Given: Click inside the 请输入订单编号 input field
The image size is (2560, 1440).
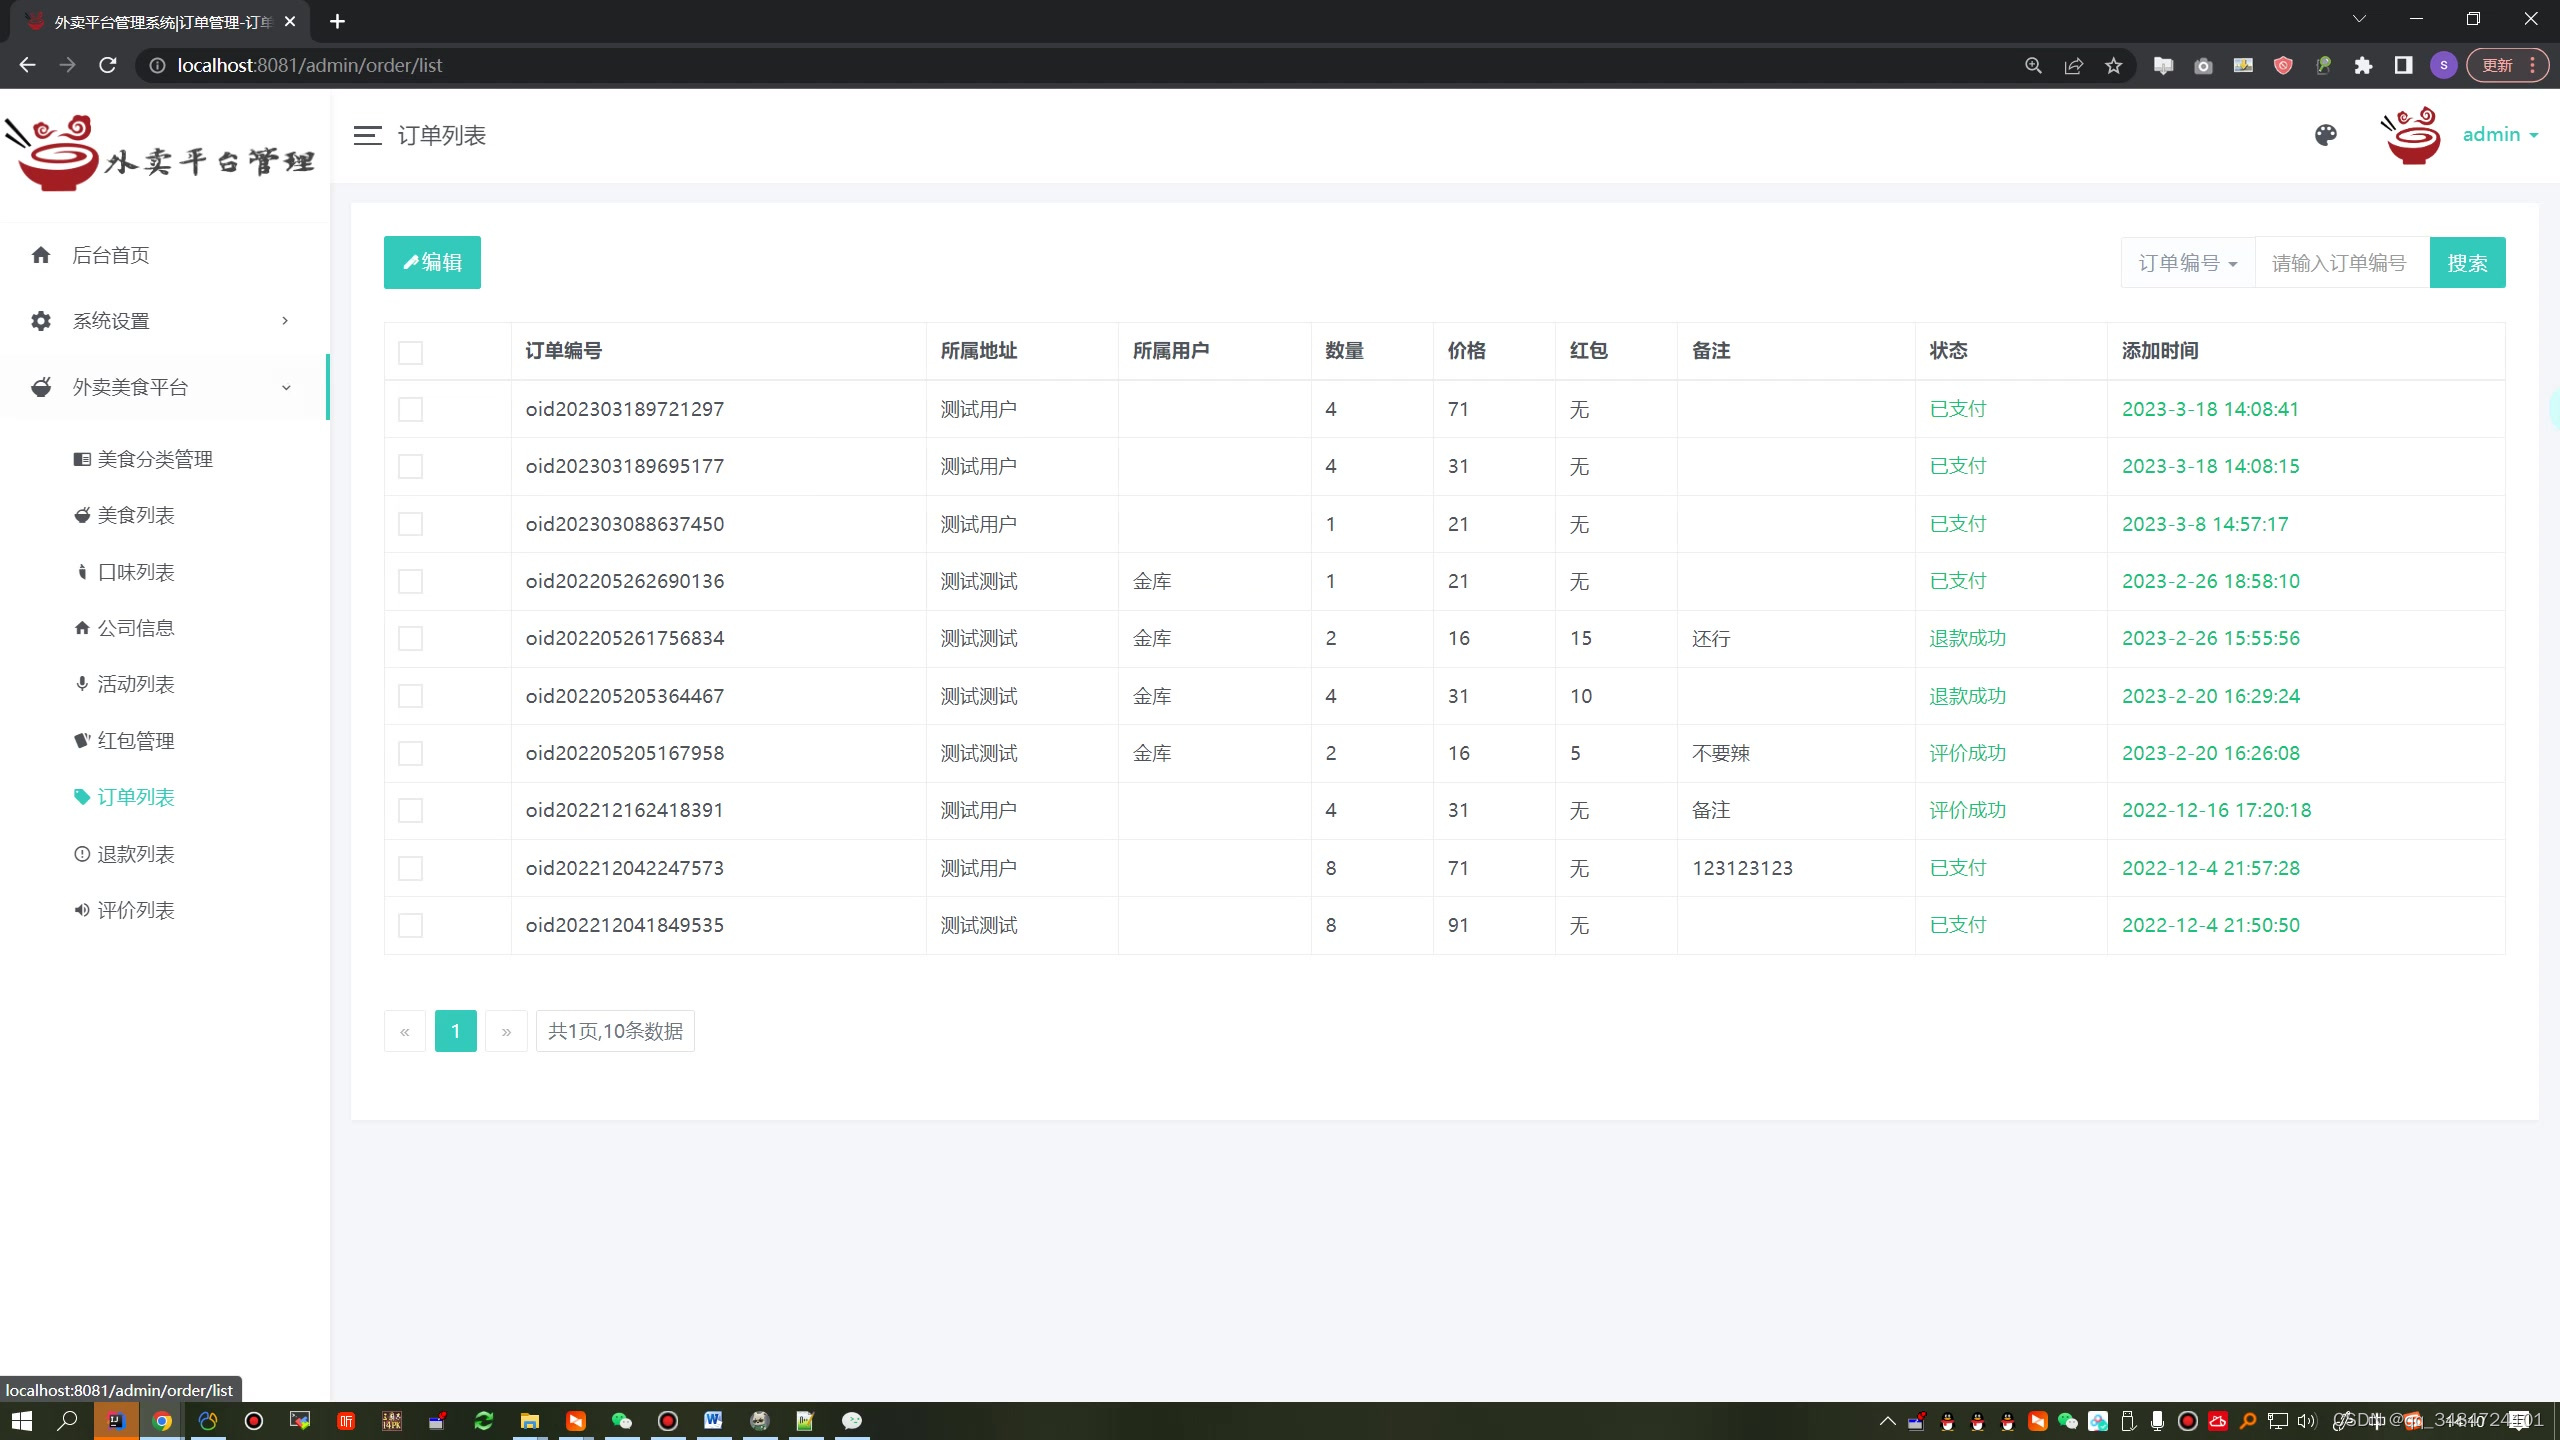Looking at the screenshot, I should coord(2340,262).
